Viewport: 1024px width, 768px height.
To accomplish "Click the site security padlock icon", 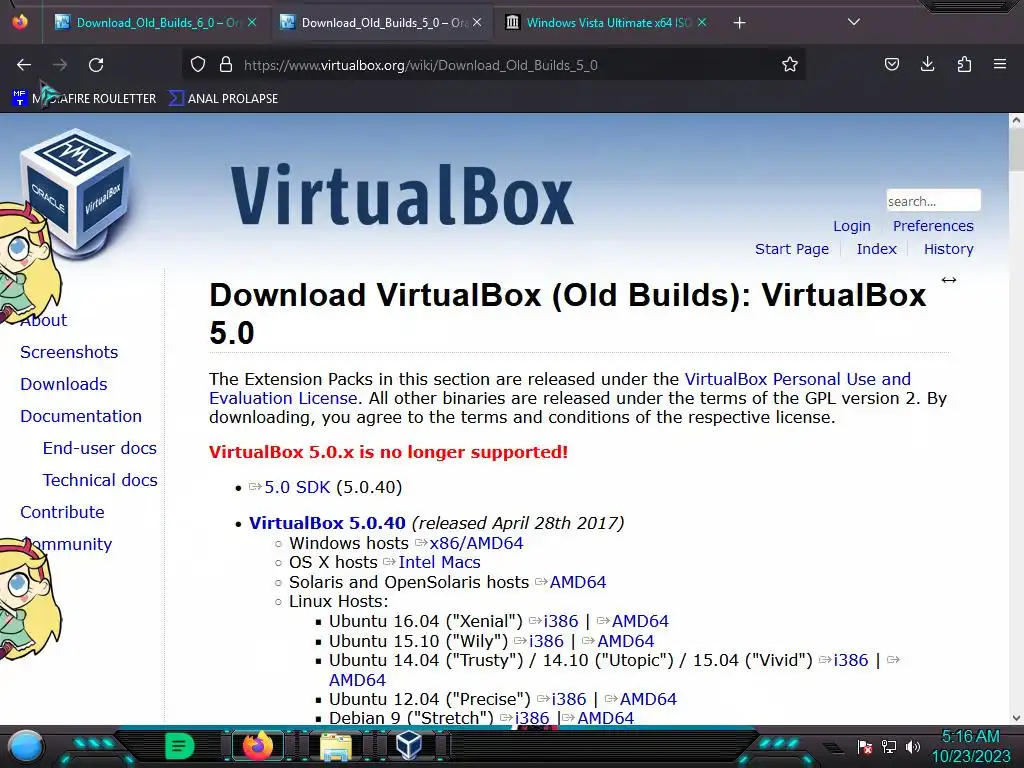I will point(226,64).
